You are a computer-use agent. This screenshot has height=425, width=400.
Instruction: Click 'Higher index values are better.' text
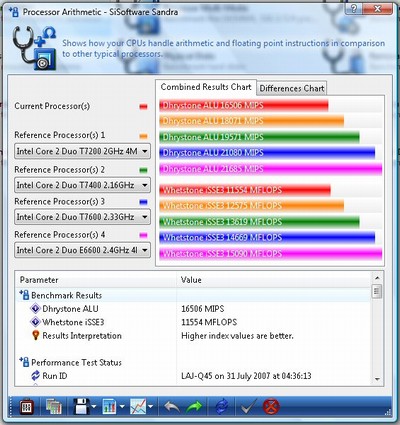click(x=237, y=335)
